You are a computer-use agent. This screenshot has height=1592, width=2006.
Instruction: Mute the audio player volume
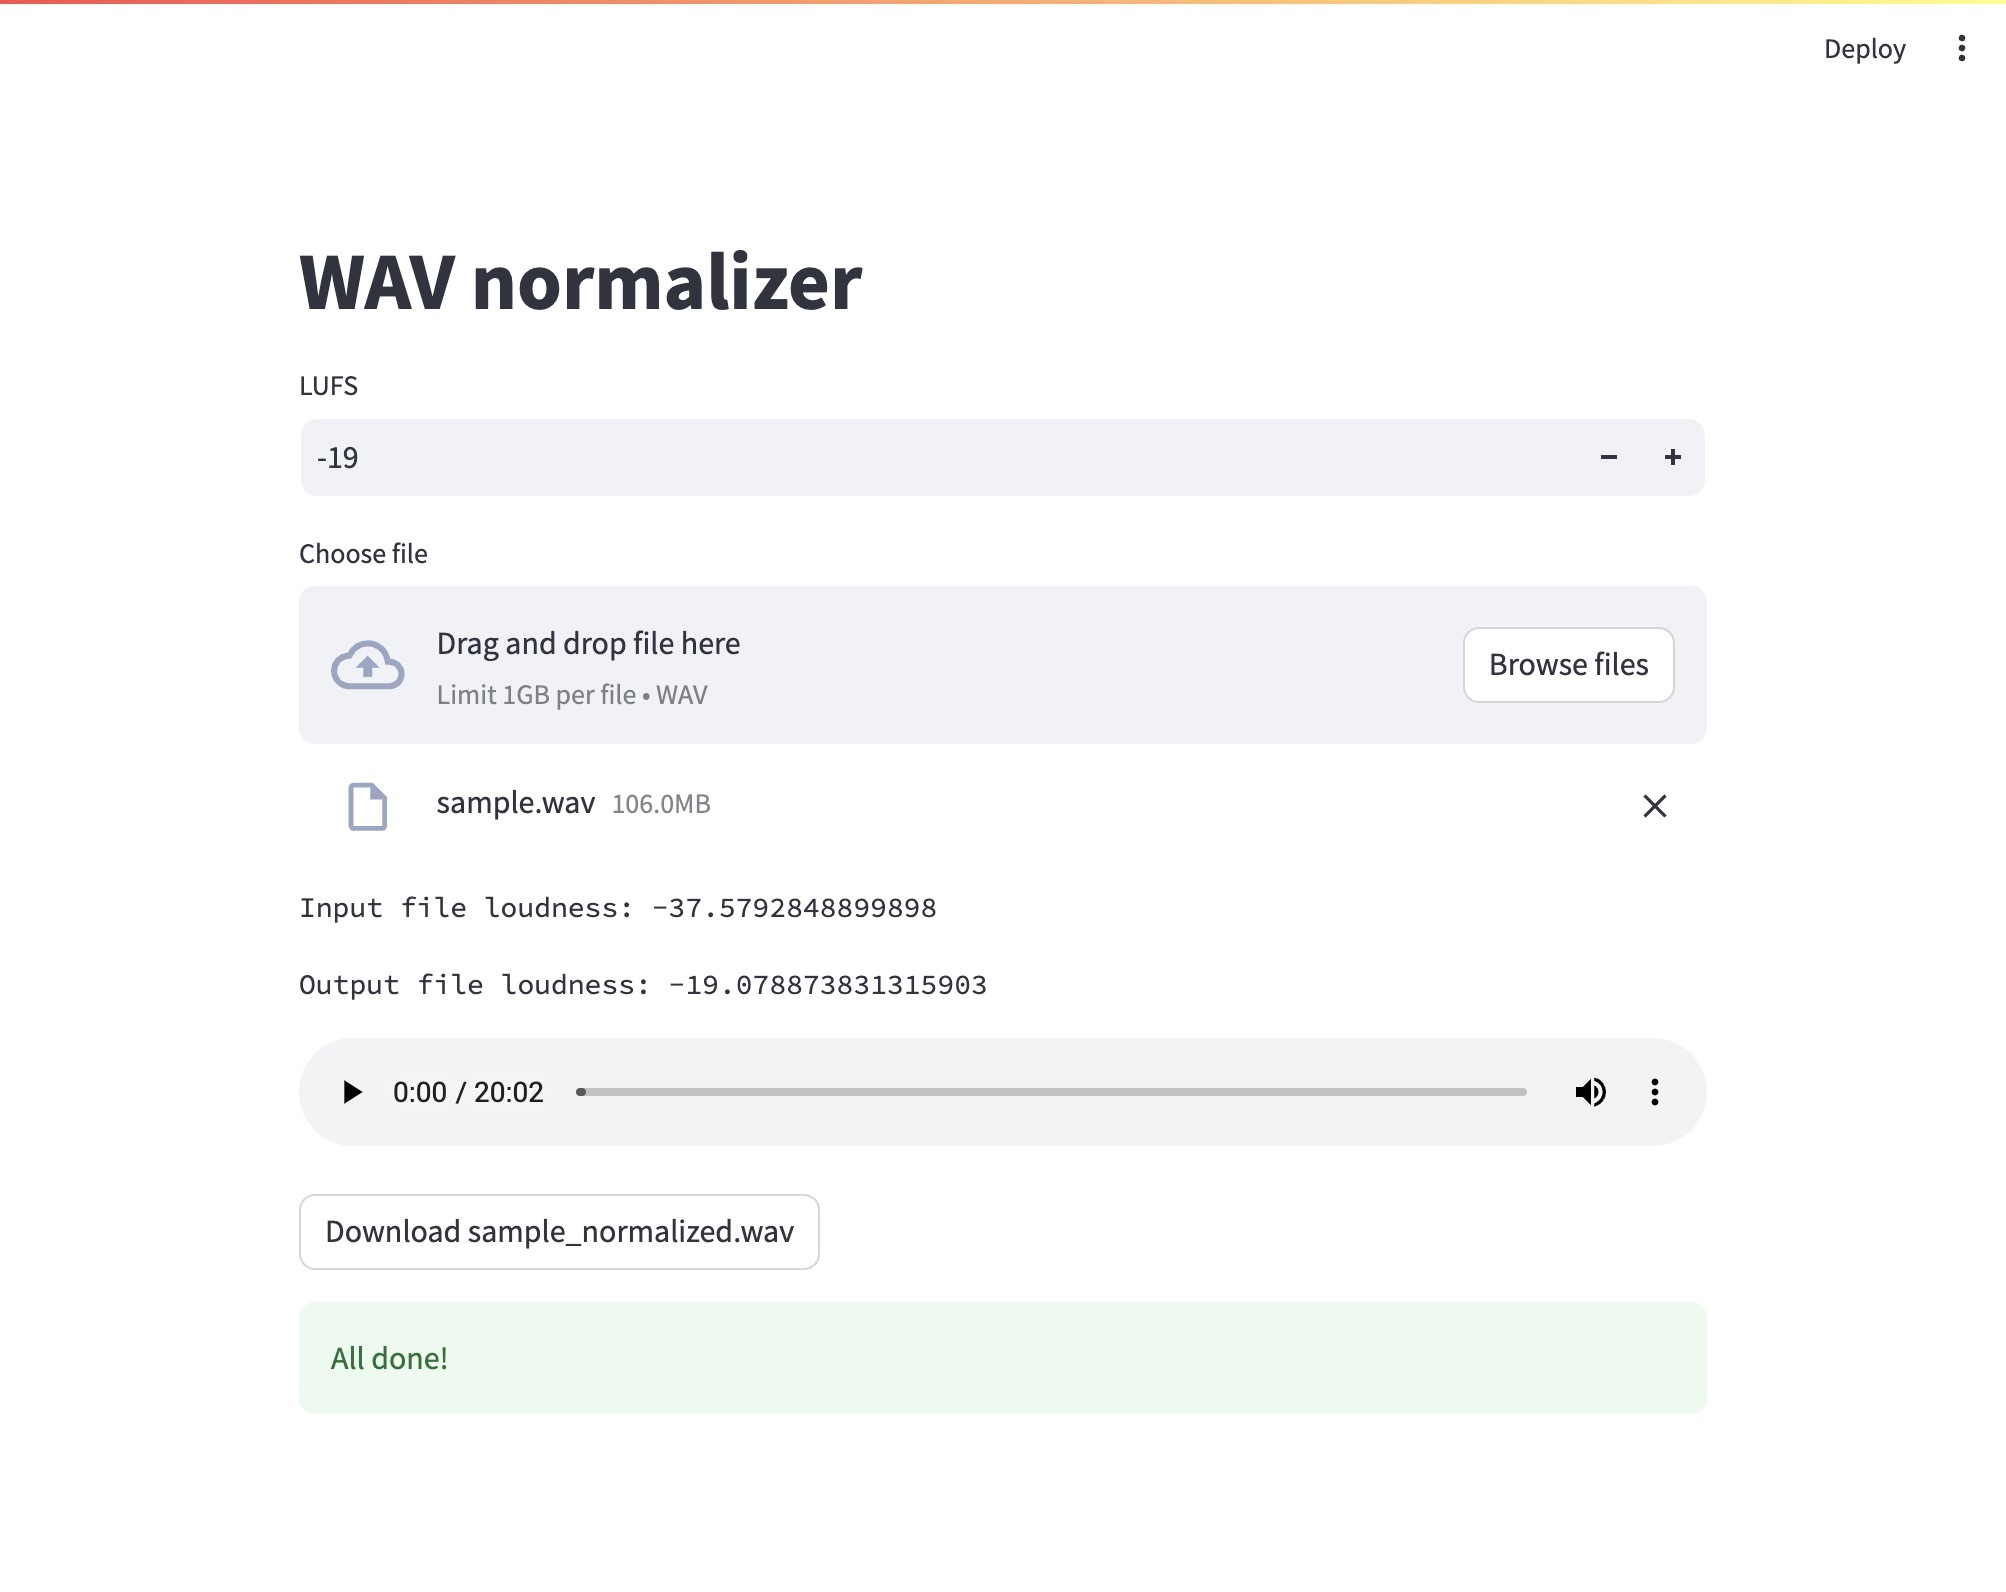(x=1590, y=1092)
